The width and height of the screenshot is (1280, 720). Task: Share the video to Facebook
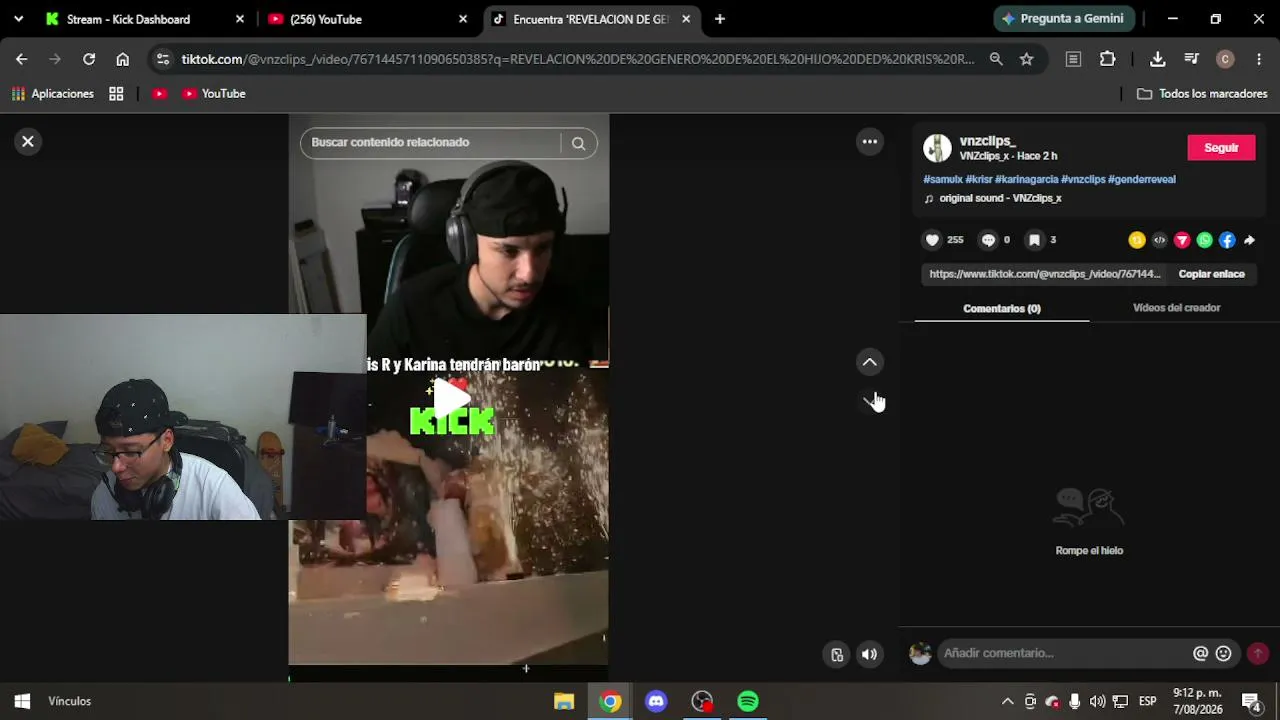click(1227, 240)
